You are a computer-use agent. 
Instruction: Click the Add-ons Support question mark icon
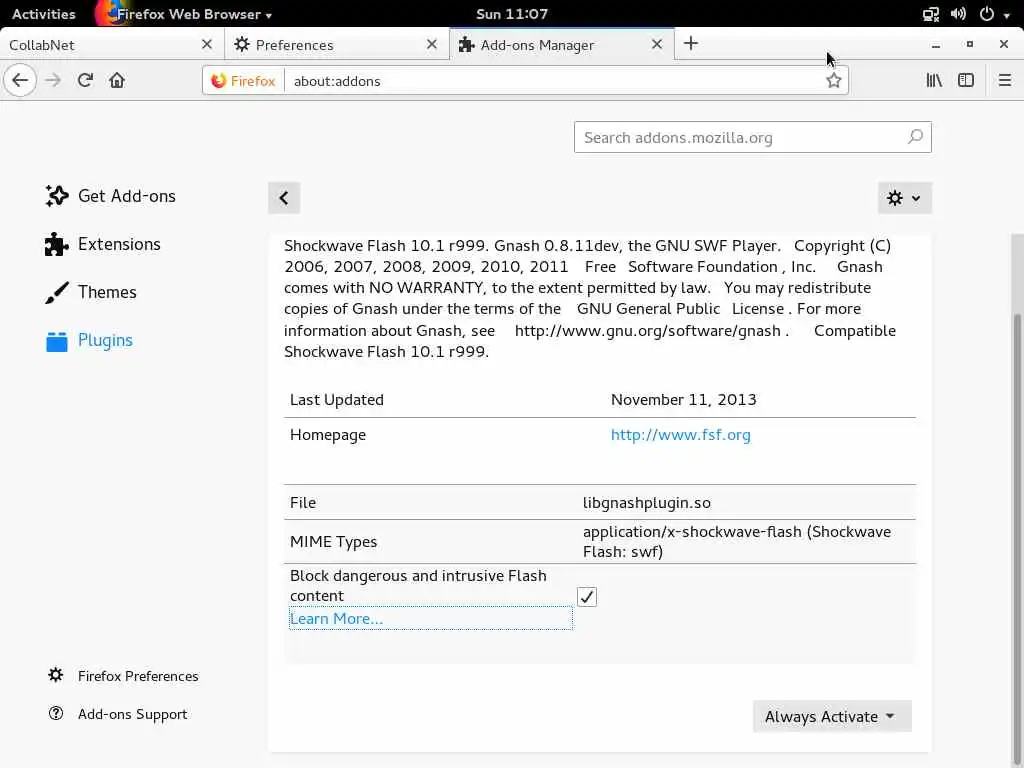pos(56,714)
